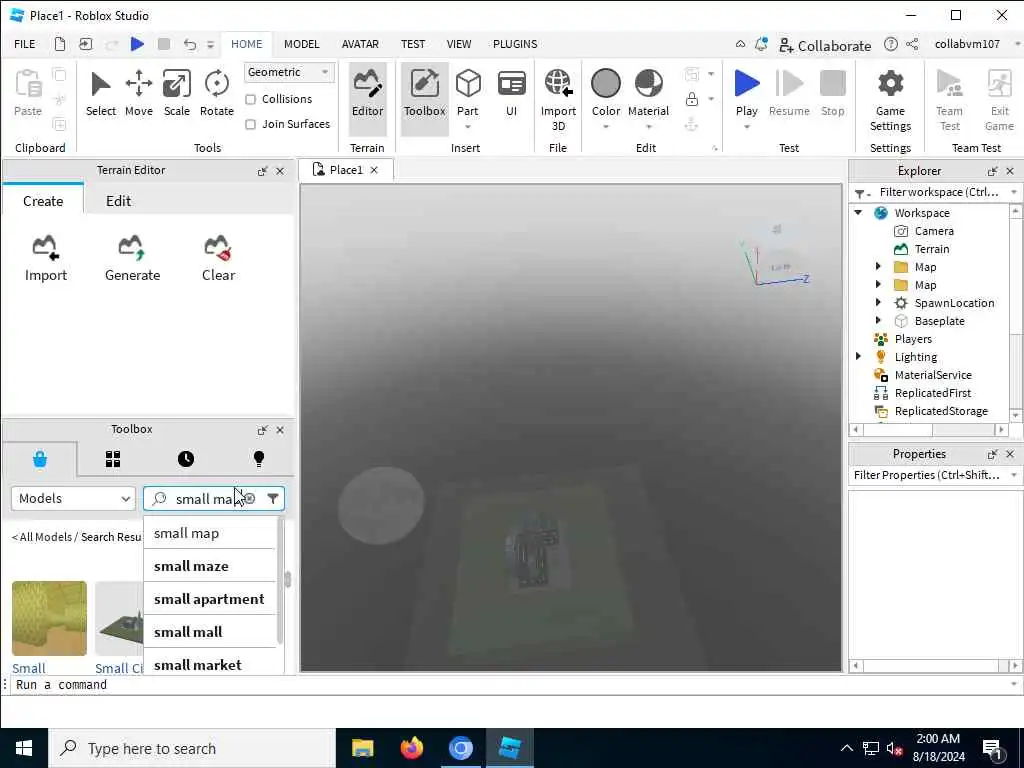
Task: Open Toolbox Recent clock tab
Action: (x=186, y=459)
